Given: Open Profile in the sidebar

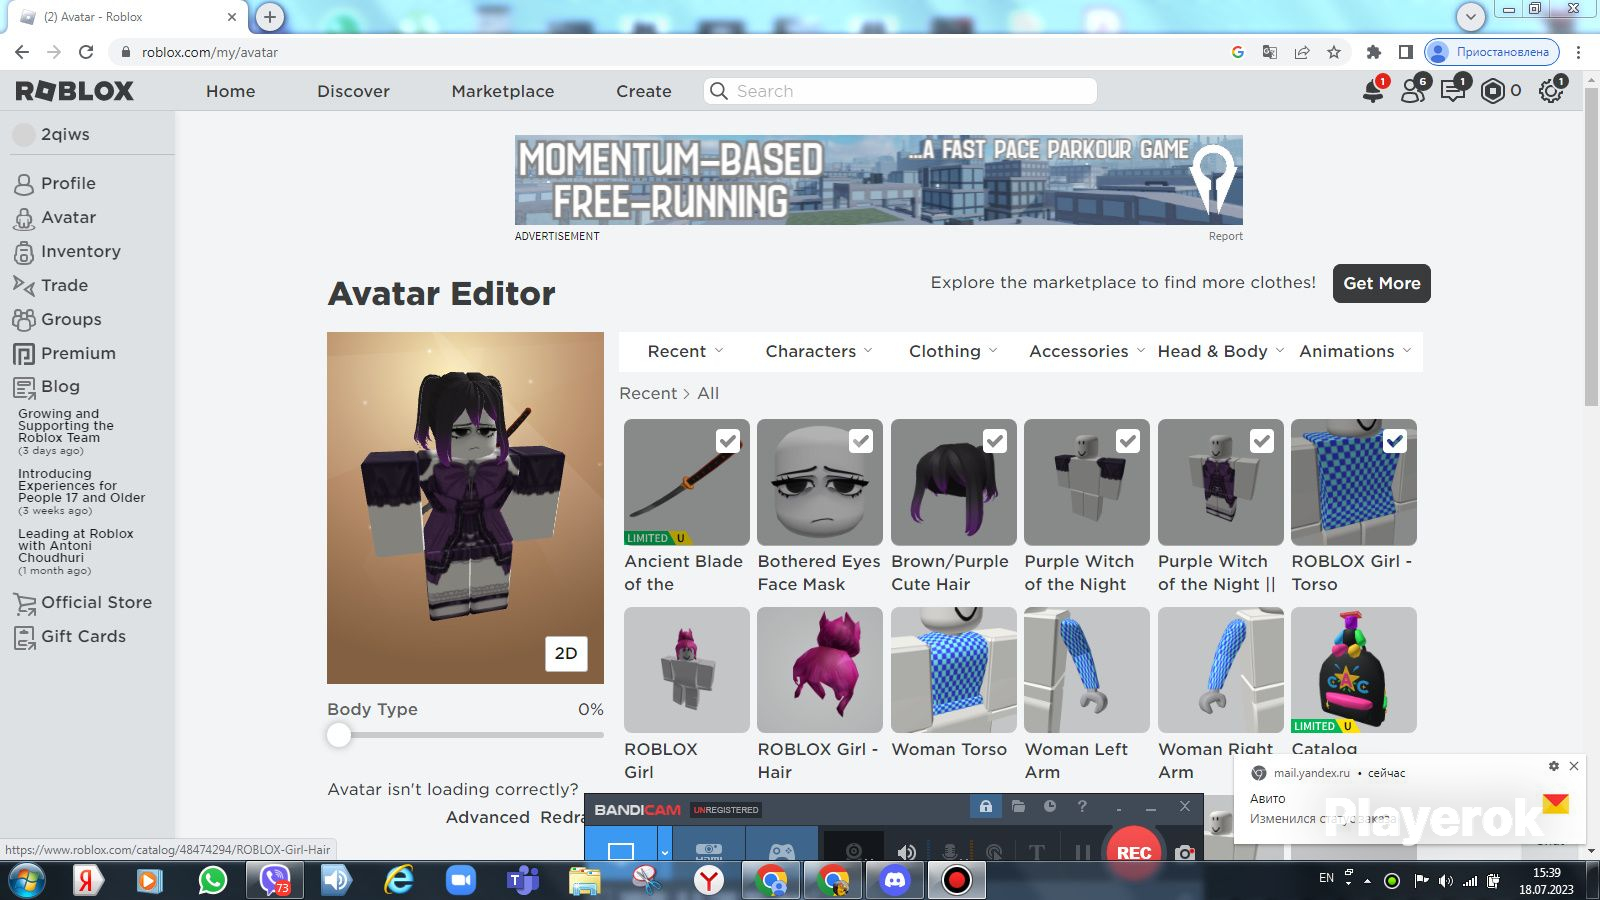Looking at the screenshot, I should 68,183.
